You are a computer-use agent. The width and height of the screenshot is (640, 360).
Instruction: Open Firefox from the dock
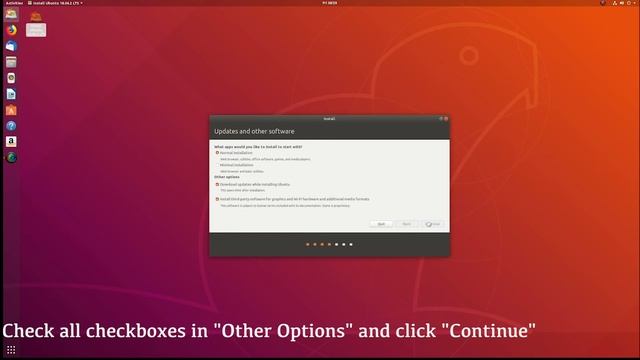(x=11, y=30)
